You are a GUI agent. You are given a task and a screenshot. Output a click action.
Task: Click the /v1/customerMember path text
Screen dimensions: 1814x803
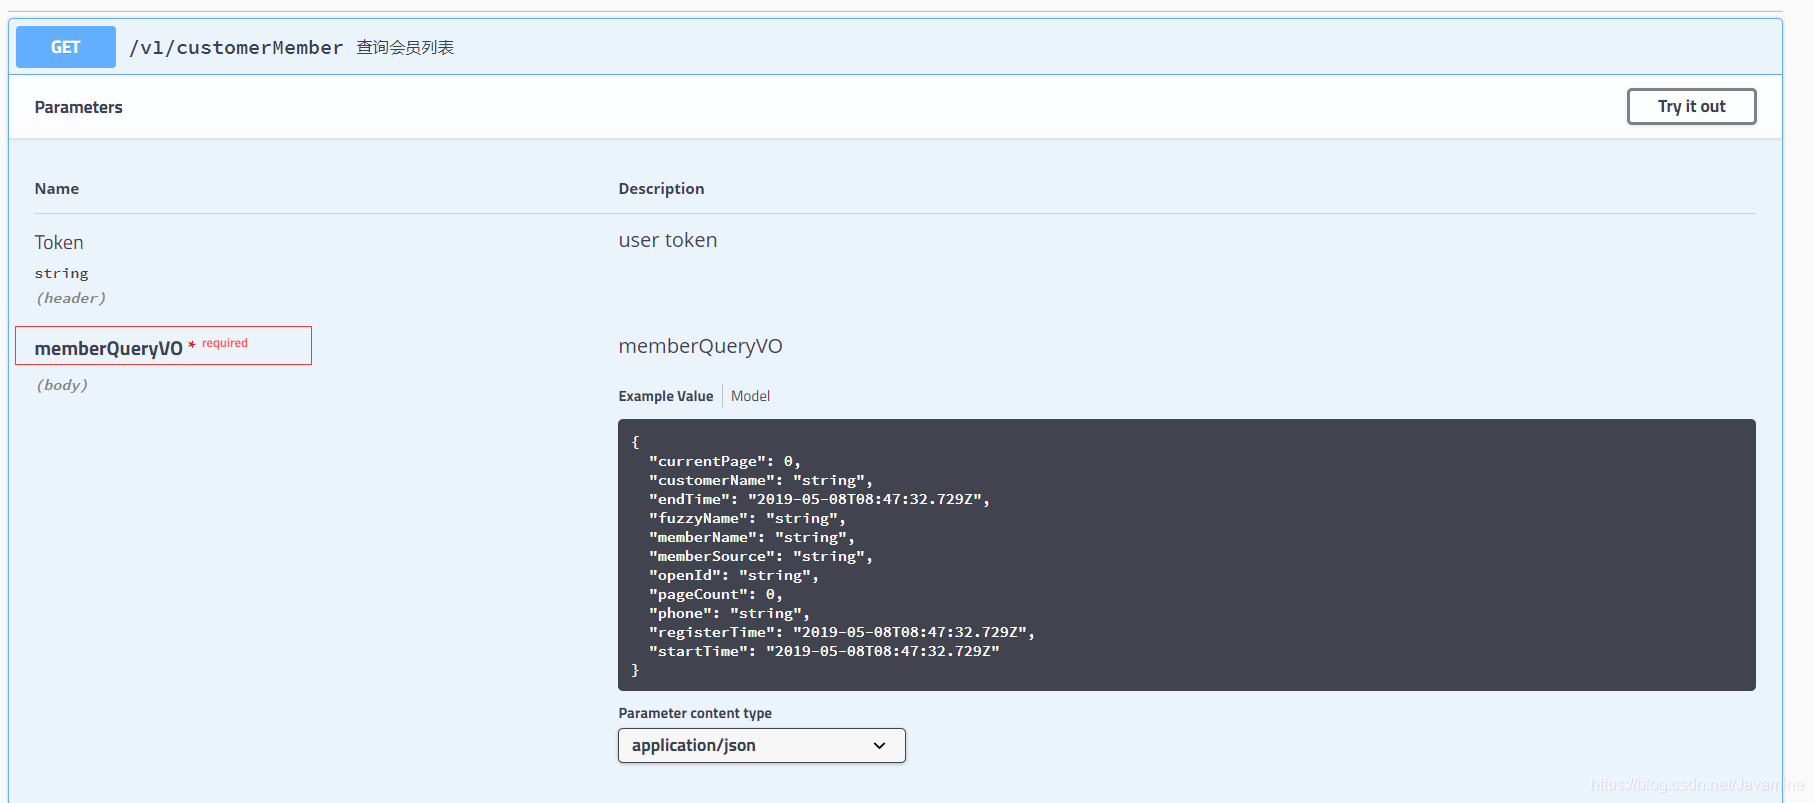(x=236, y=48)
